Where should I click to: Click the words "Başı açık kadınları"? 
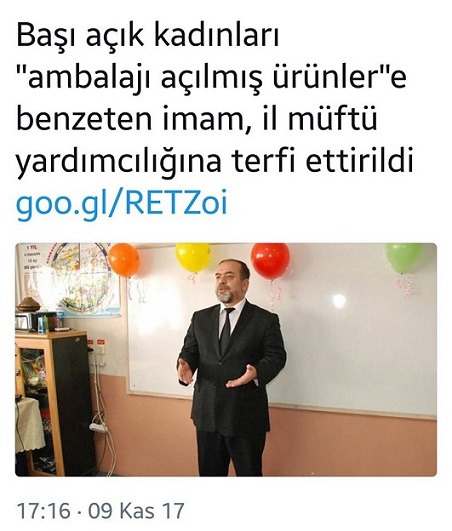(x=148, y=36)
